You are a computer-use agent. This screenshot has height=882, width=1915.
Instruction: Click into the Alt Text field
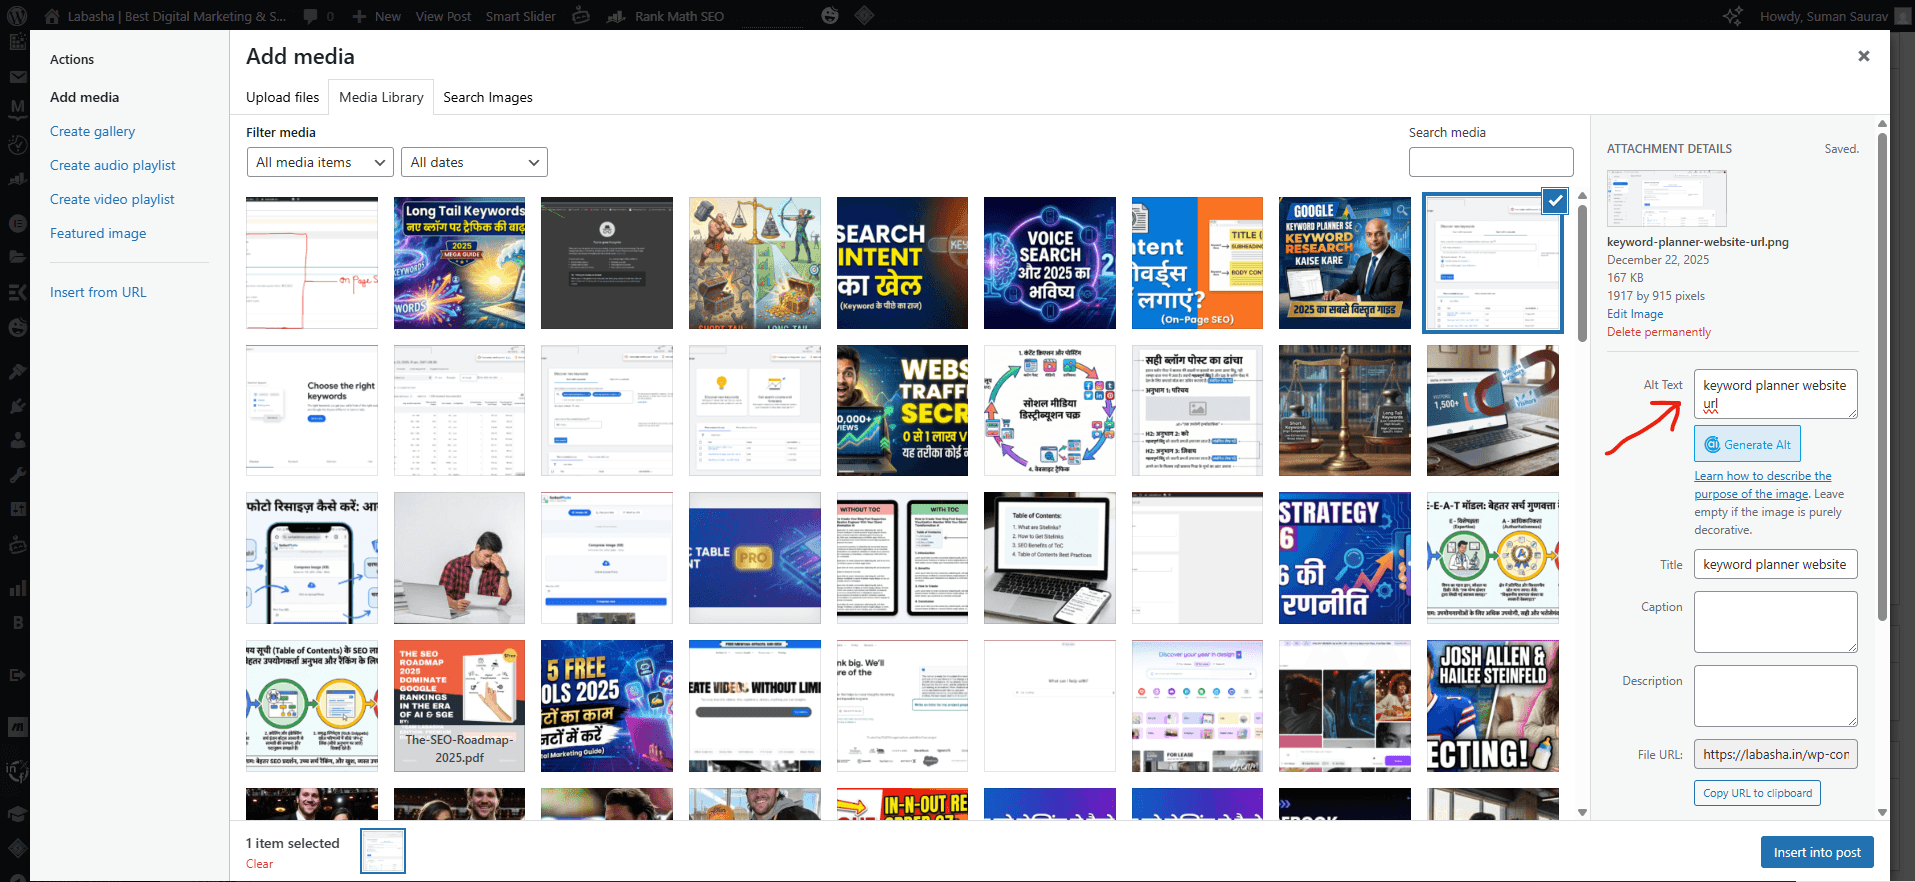(x=1776, y=394)
